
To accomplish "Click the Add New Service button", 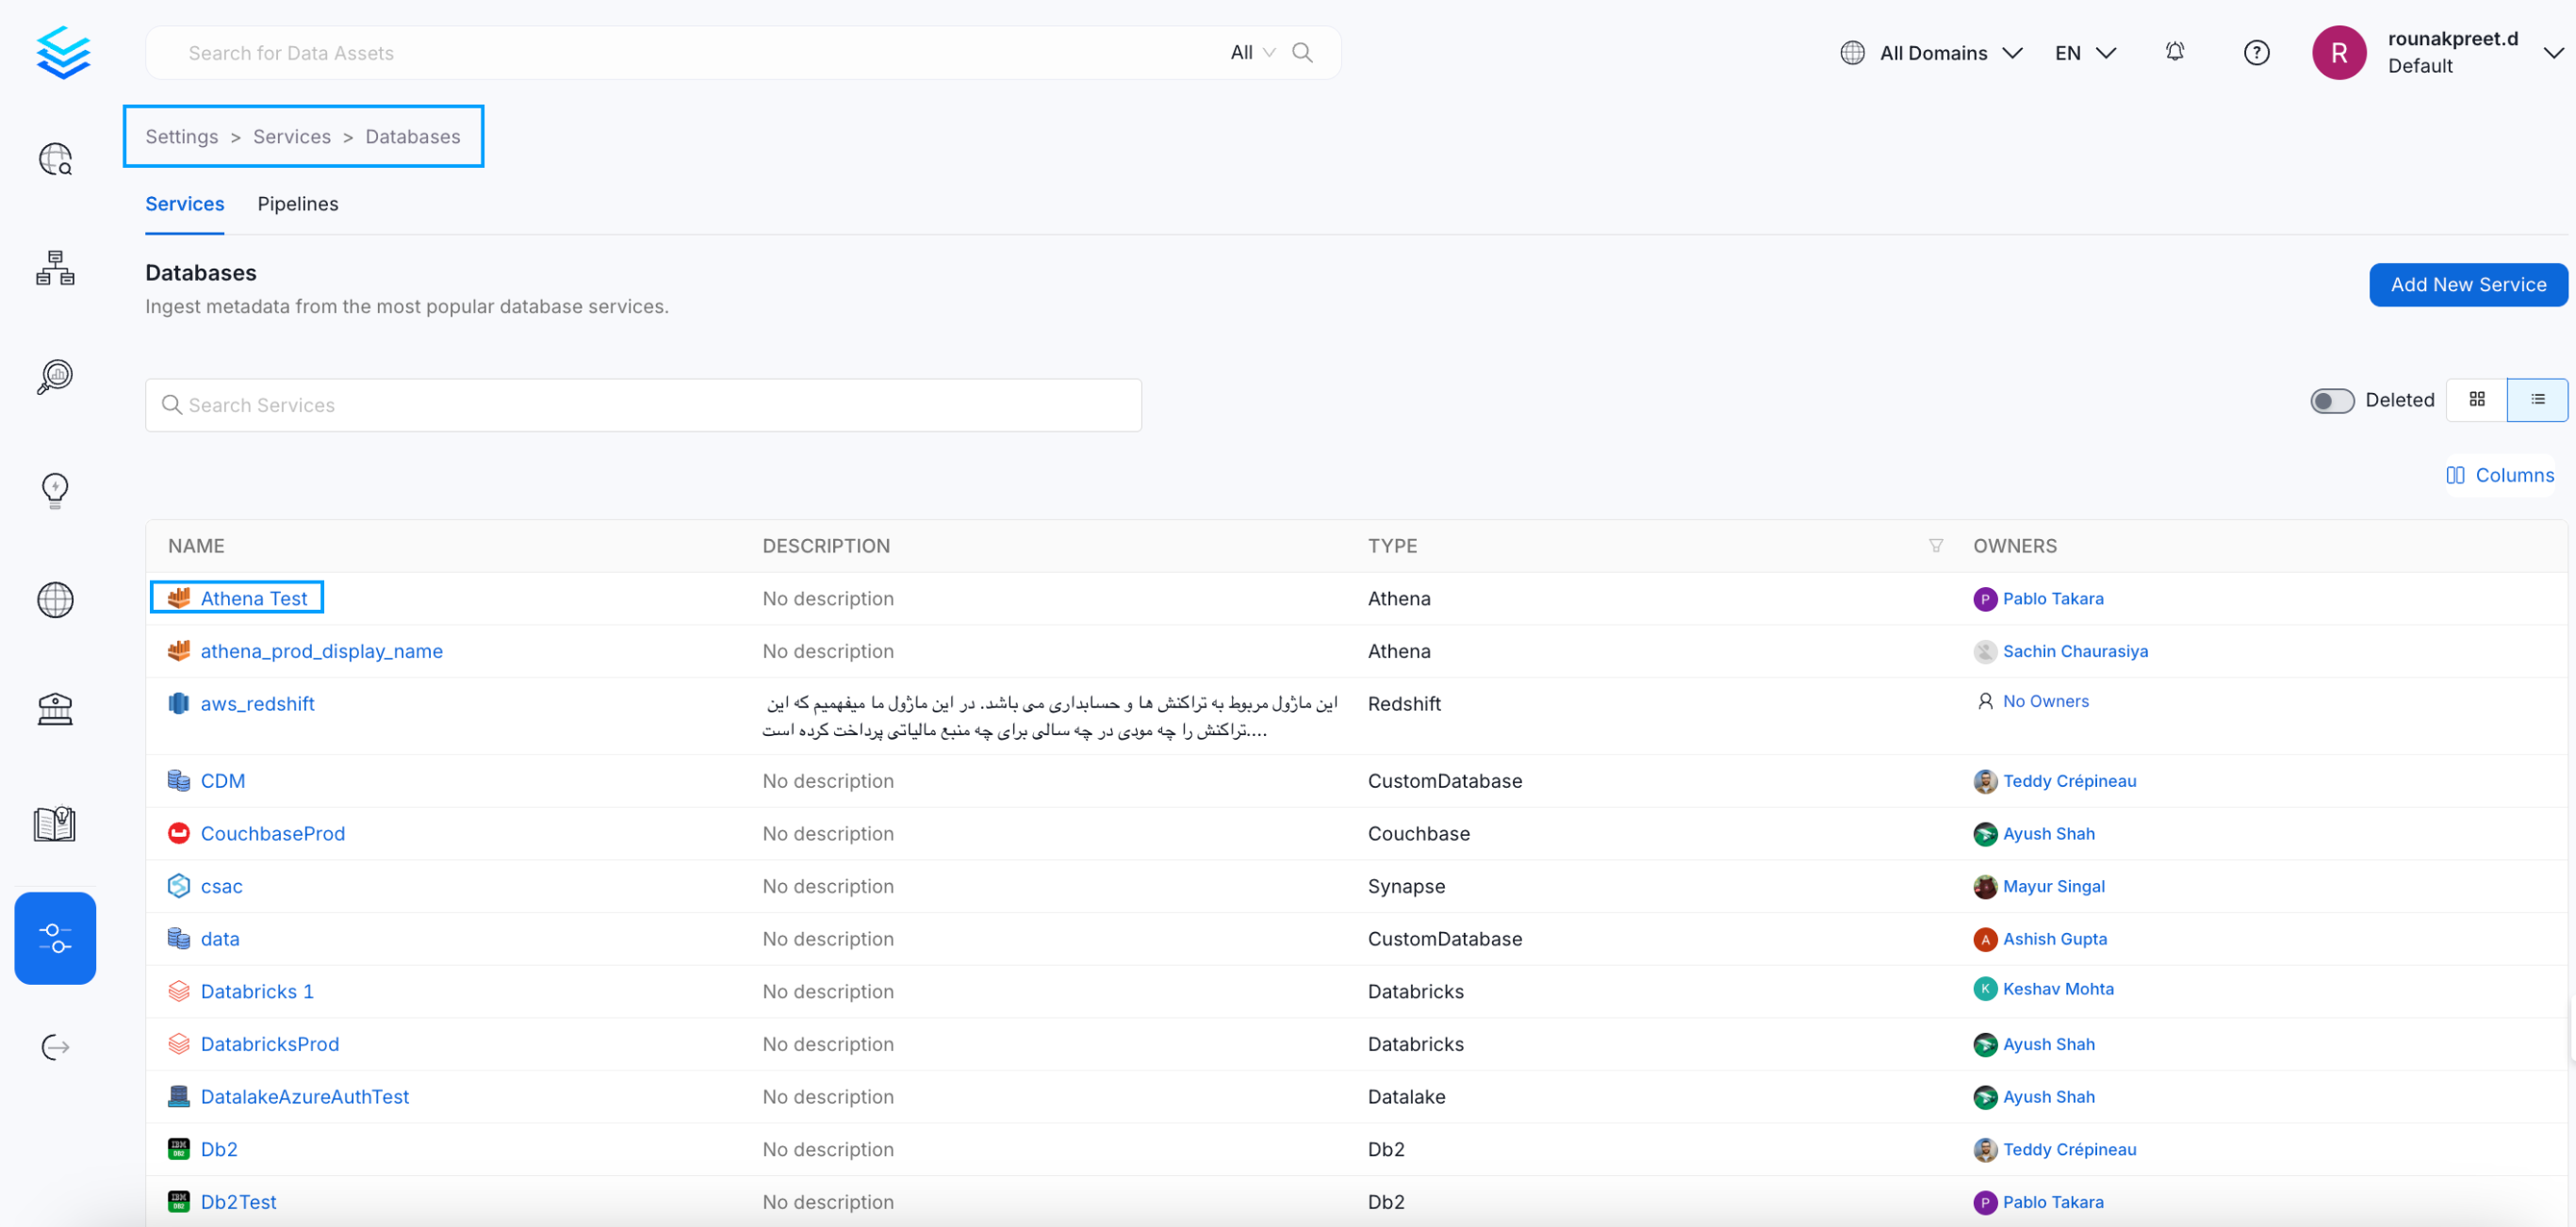I will [x=2467, y=285].
